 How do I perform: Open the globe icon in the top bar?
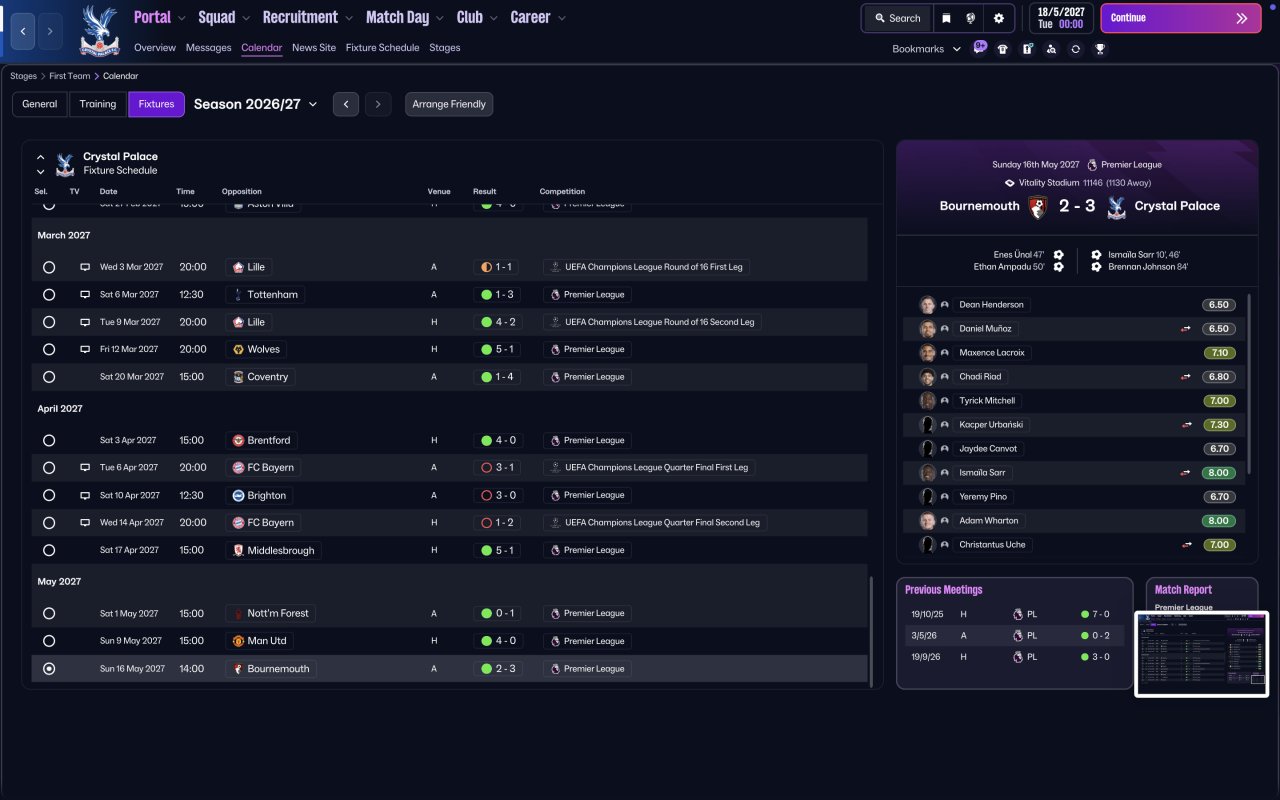971,18
